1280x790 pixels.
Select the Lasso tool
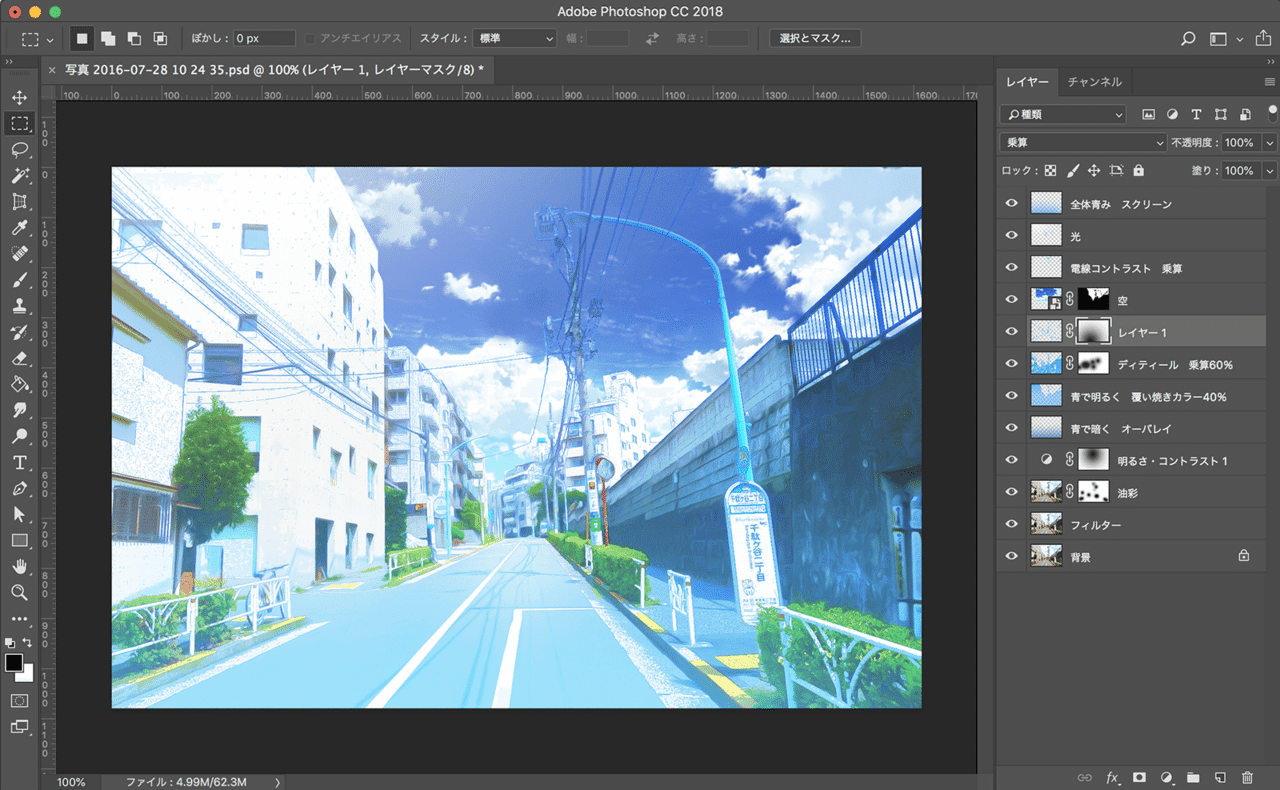19,150
